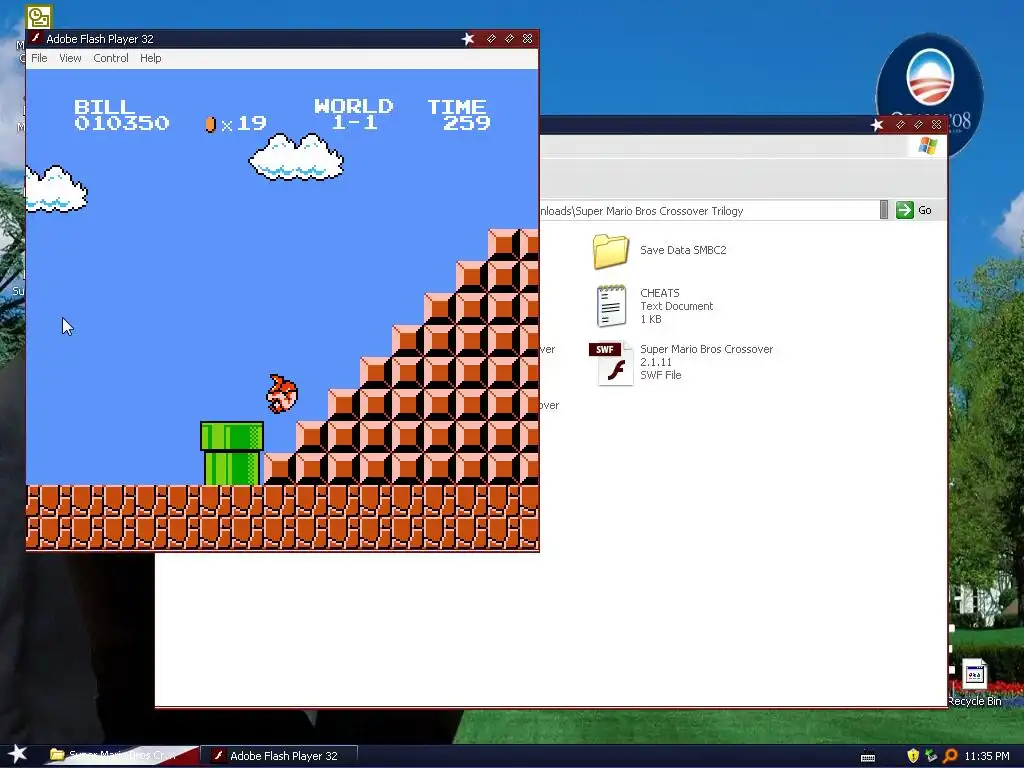This screenshot has height=768, width=1024.
Task: Minimize the Explorer window
Action: 900,124
